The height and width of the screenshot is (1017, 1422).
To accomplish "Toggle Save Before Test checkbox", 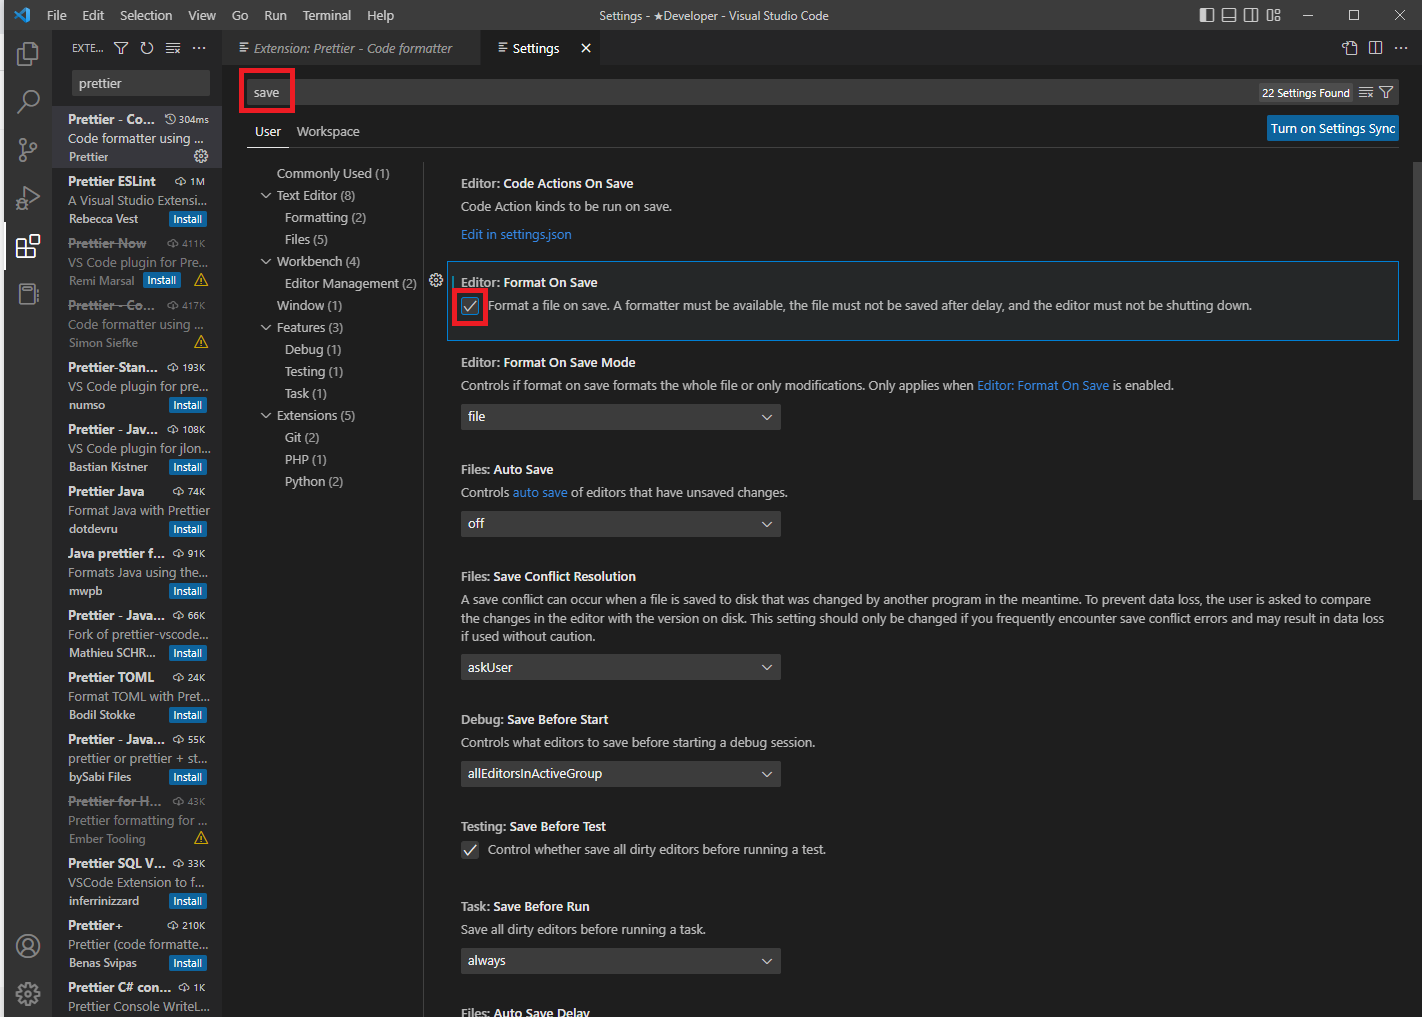I will click(x=470, y=850).
